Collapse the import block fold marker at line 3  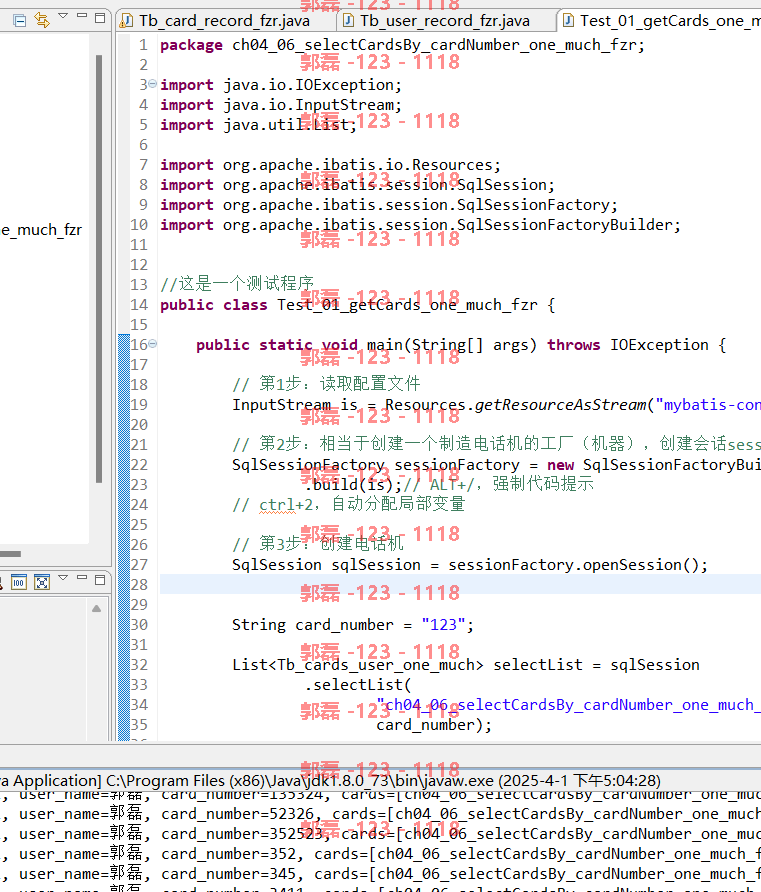152,84
